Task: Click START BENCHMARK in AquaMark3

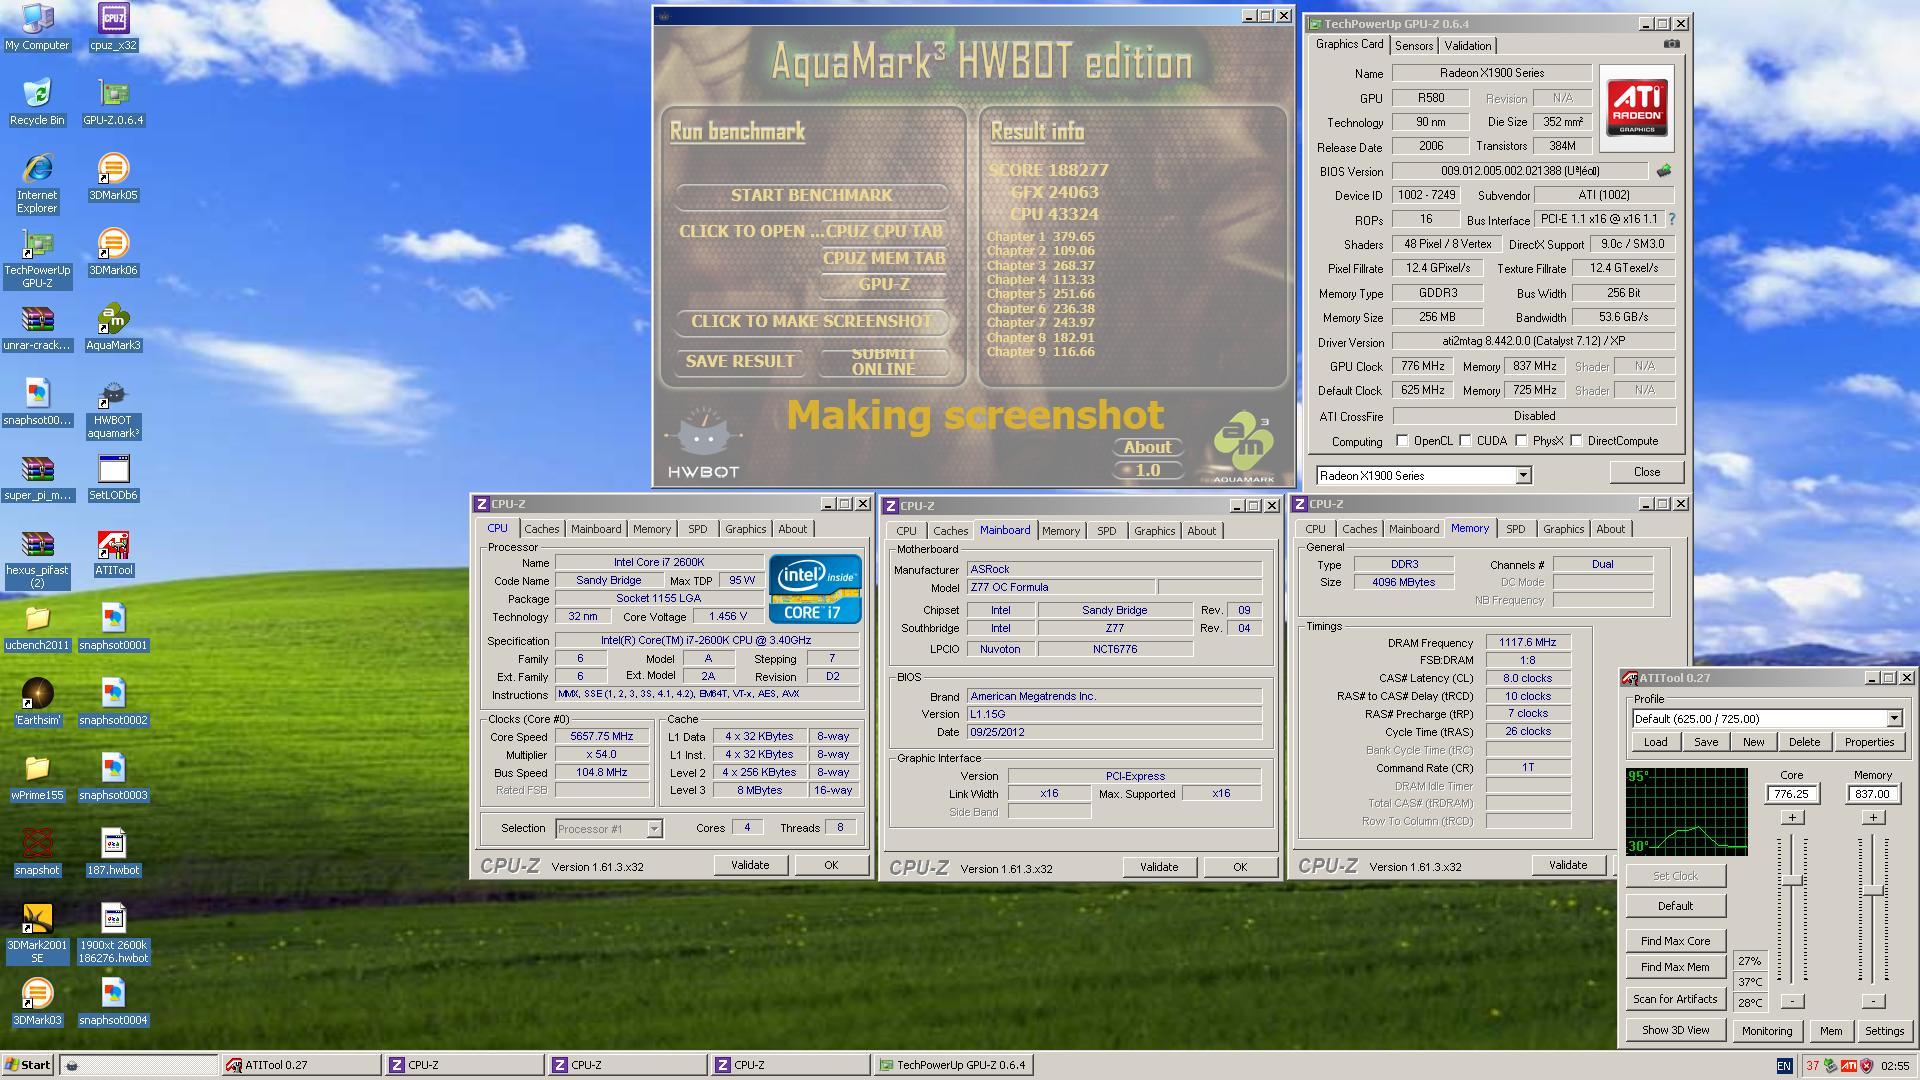Action: 811,195
